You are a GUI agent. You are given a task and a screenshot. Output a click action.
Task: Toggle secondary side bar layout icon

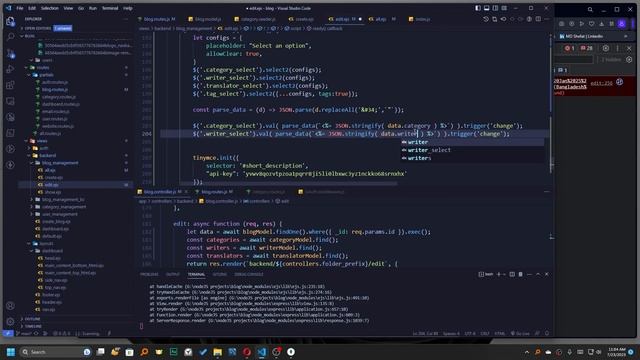pos(495,8)
